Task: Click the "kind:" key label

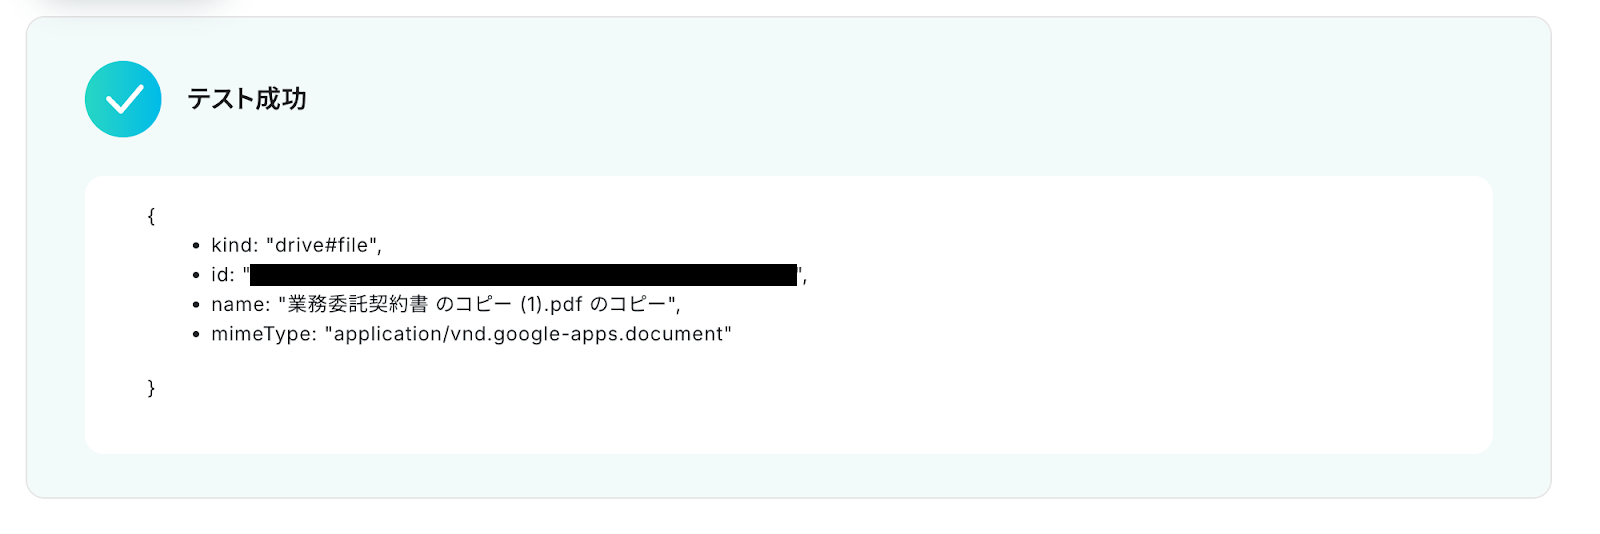Action: tap(235, 245)
